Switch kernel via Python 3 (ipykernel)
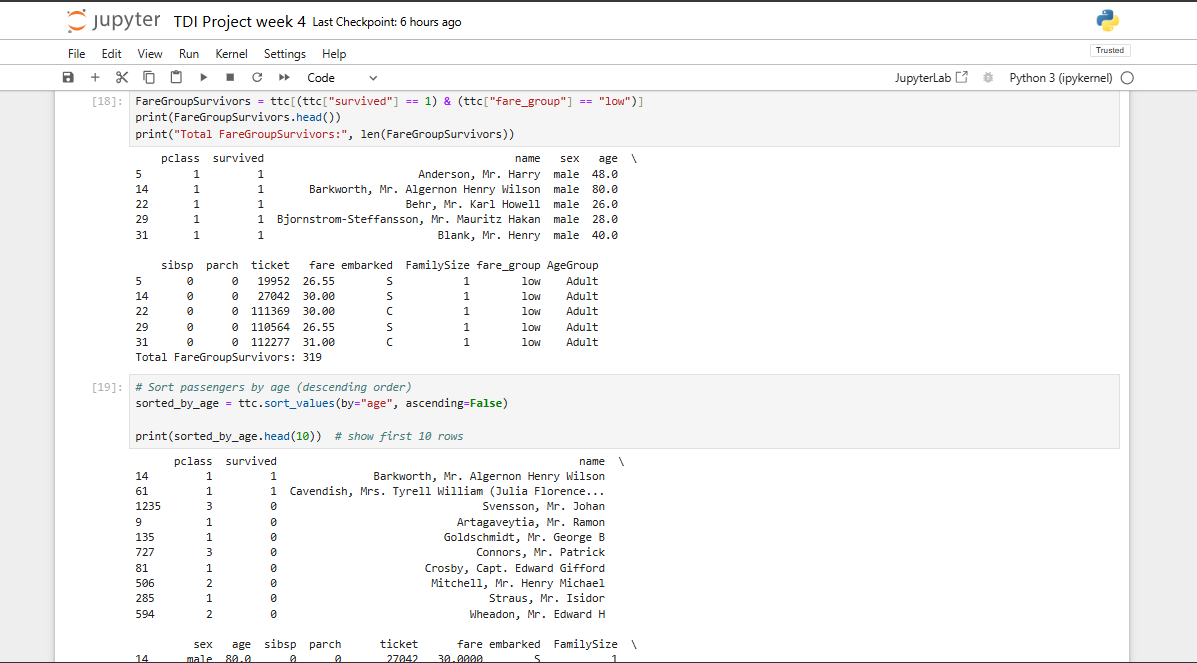The height and width of the screenshot is (663, 1197). tap(1060, 78)
